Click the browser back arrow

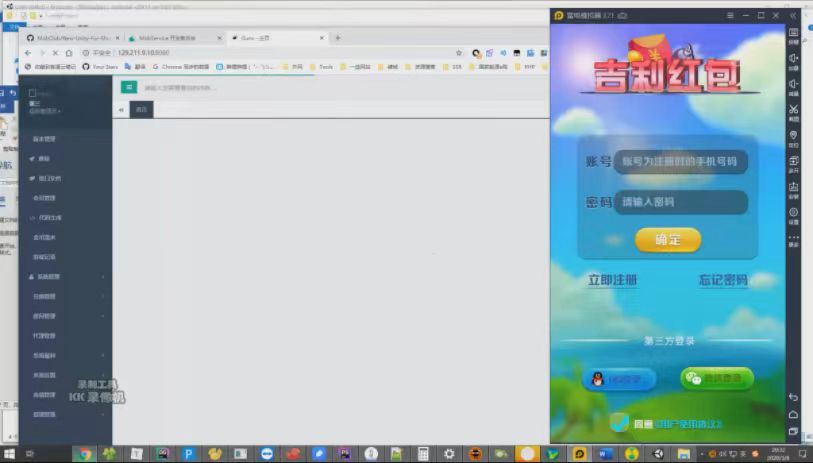click(28, 53)
